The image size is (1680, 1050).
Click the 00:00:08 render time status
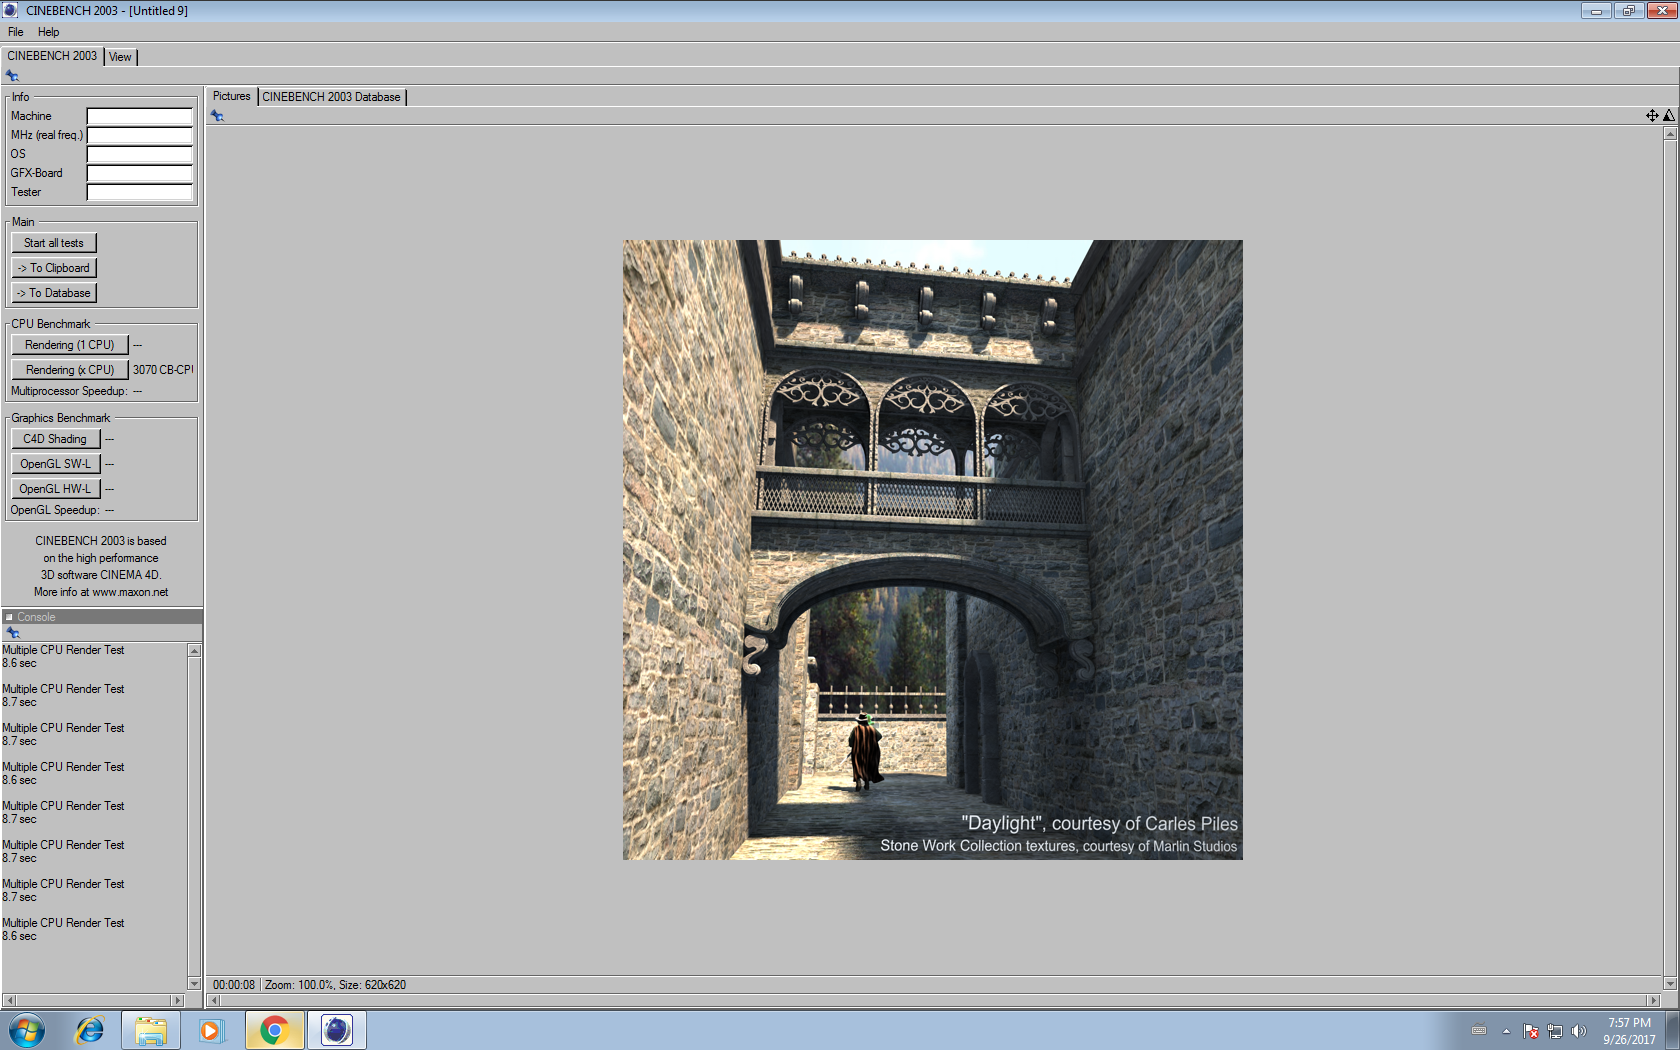pos(234,985)
